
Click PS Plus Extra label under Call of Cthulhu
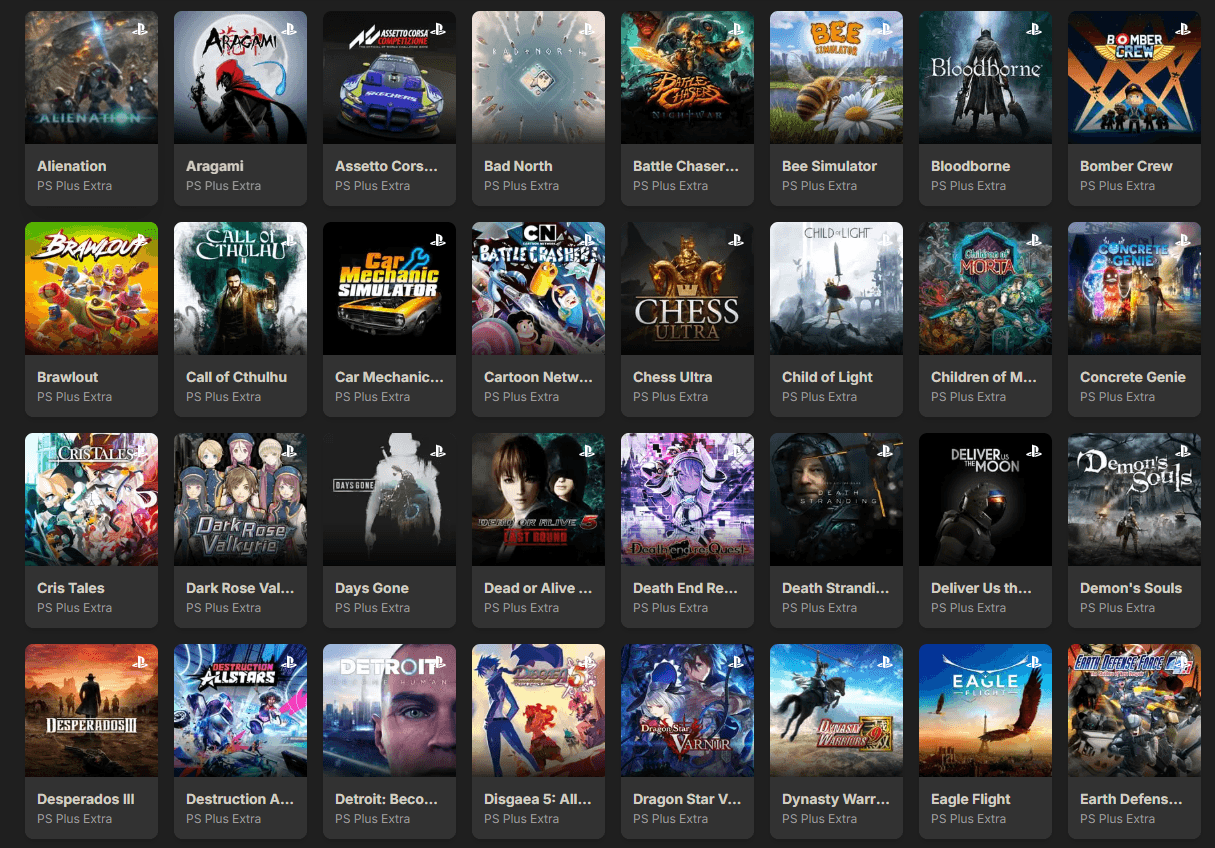223,397
